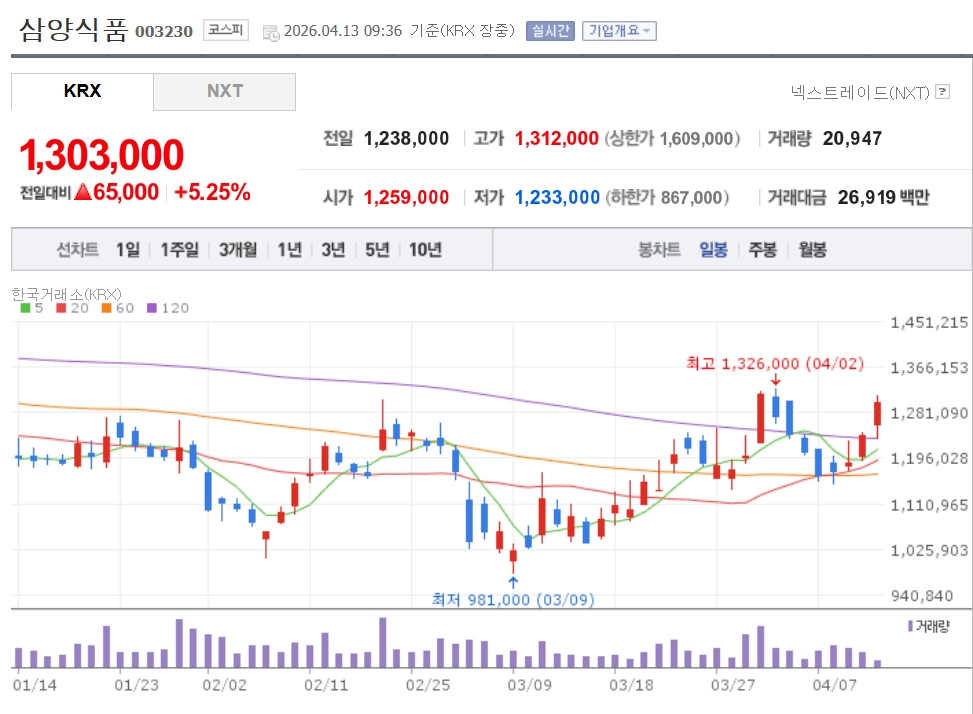Click the red up-triangle price change icon
This screenshot has height=714, width=973.
(x=83, y=192)
